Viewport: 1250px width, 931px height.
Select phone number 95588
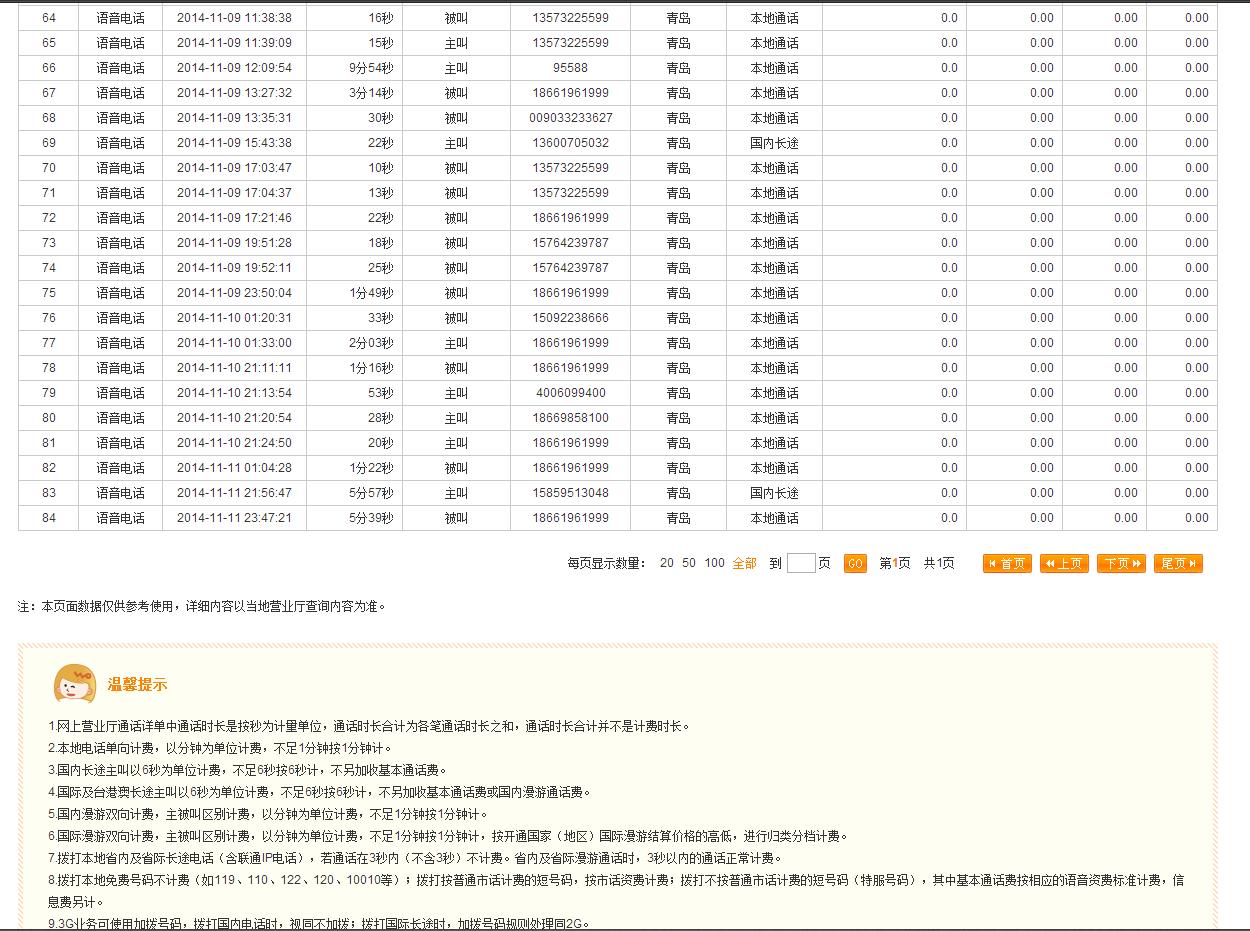[x=570, y=68]
